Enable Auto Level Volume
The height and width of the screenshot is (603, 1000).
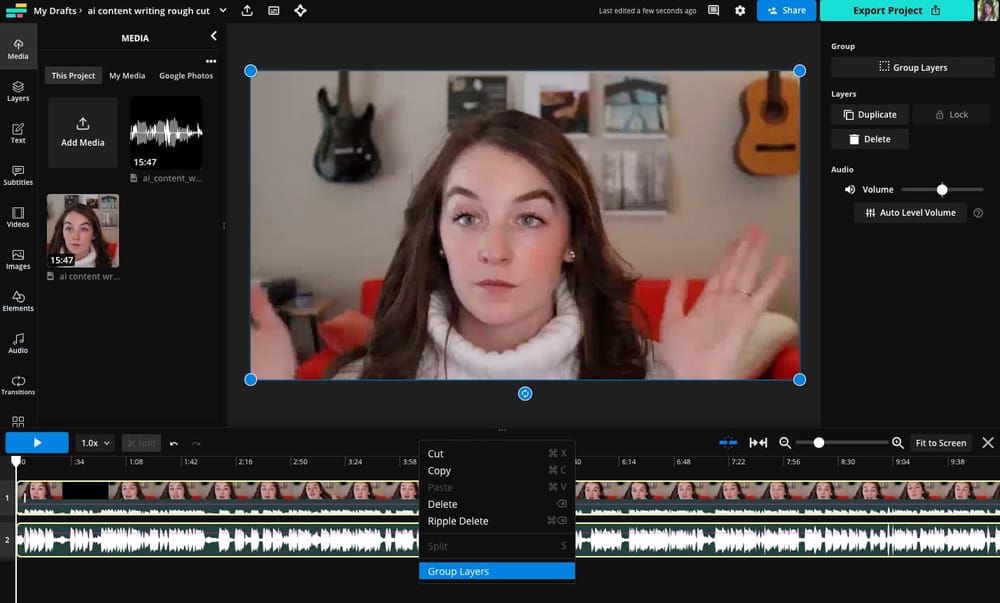tap(910, 212)
